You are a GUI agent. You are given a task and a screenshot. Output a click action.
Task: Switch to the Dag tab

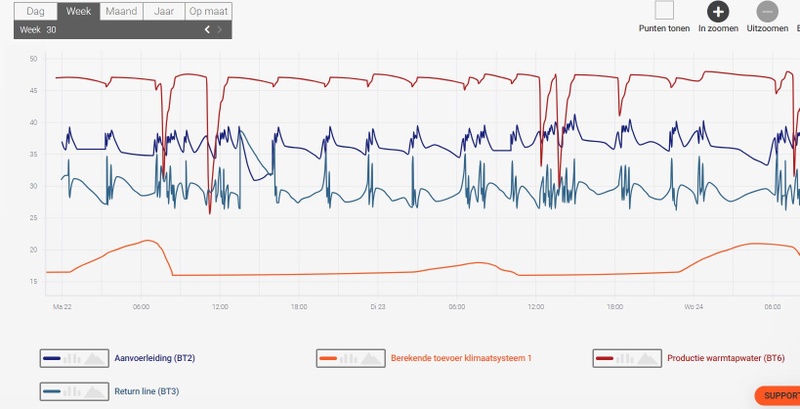(x=36, y=11)
